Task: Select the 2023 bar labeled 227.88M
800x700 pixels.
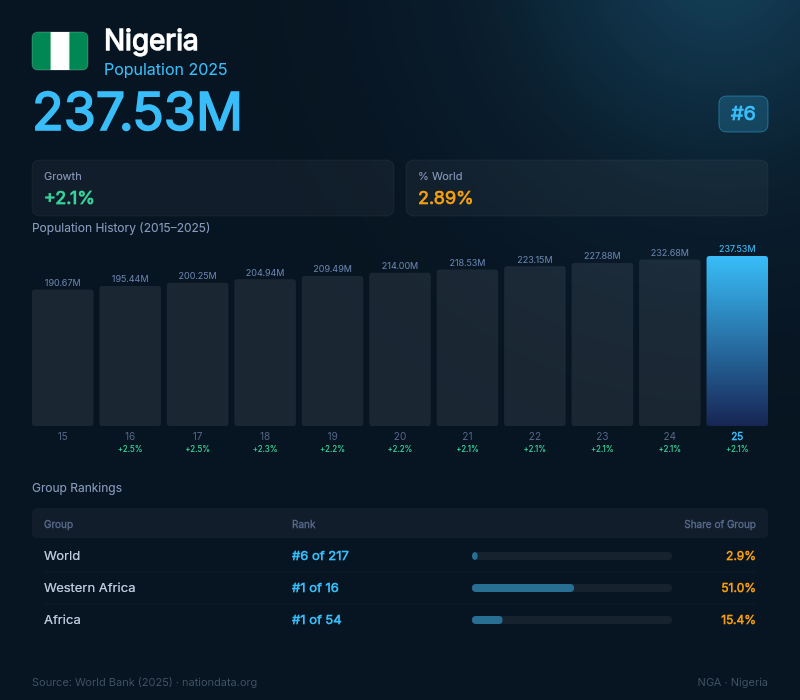Action: coord(602,344)
